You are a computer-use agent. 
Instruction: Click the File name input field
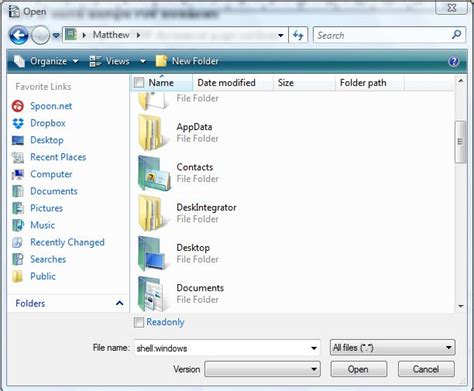click(222, 348)
